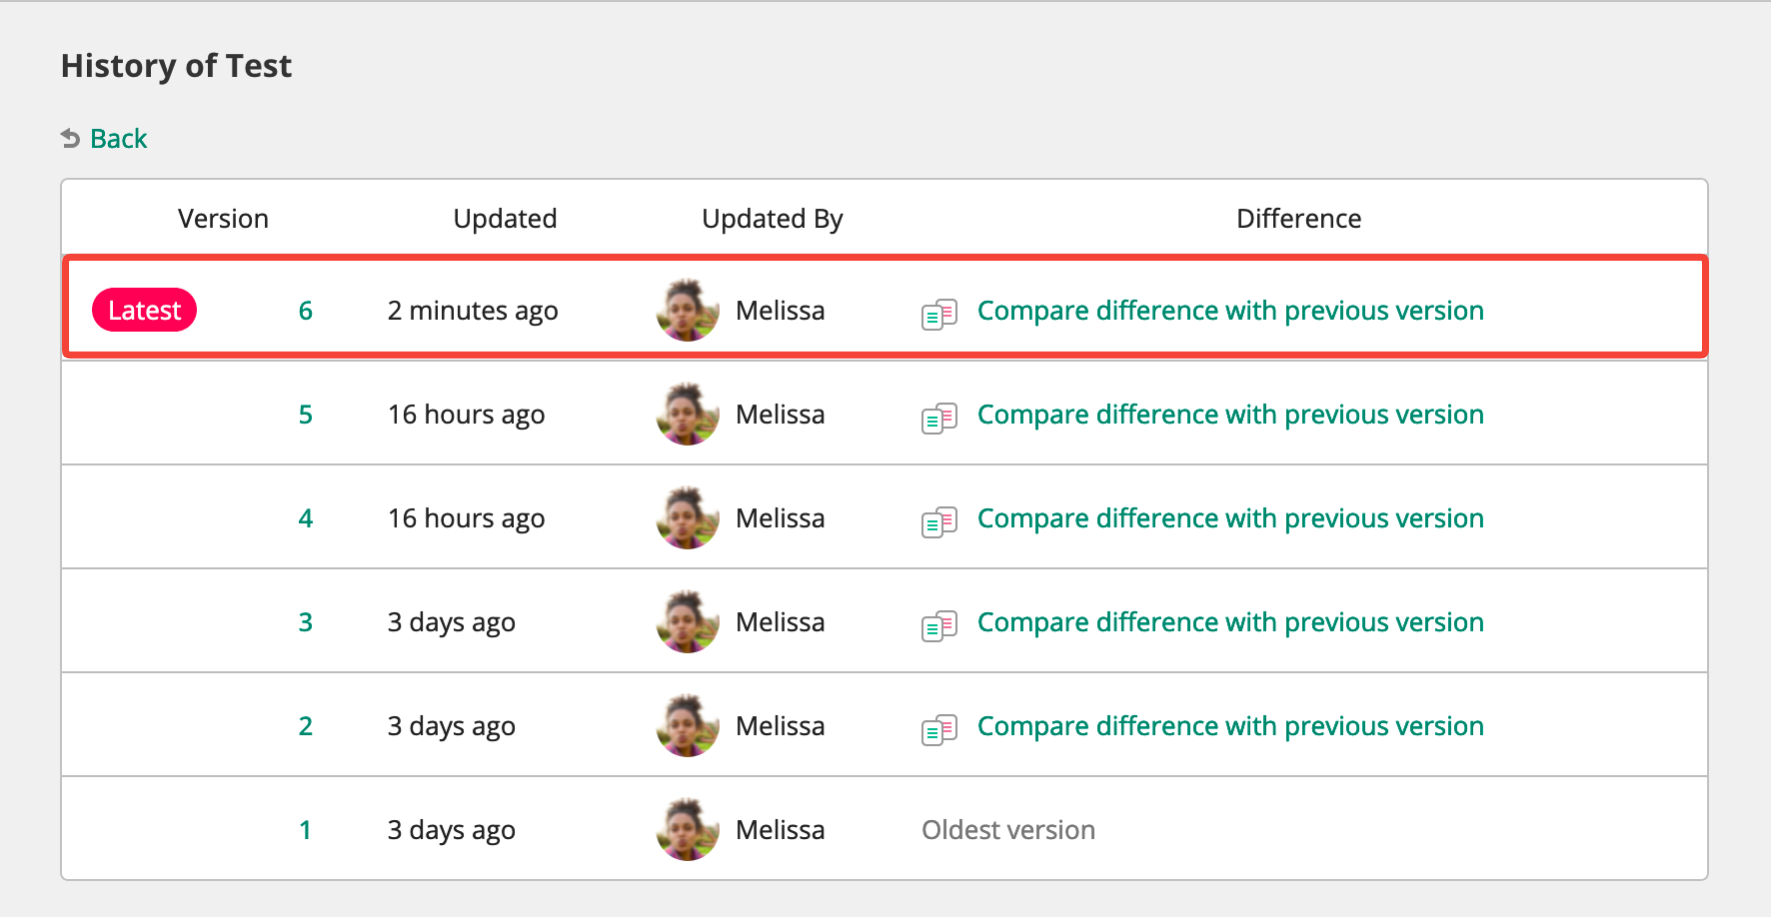
Task: Open version 3 from the history
Action: pos(305,623)
